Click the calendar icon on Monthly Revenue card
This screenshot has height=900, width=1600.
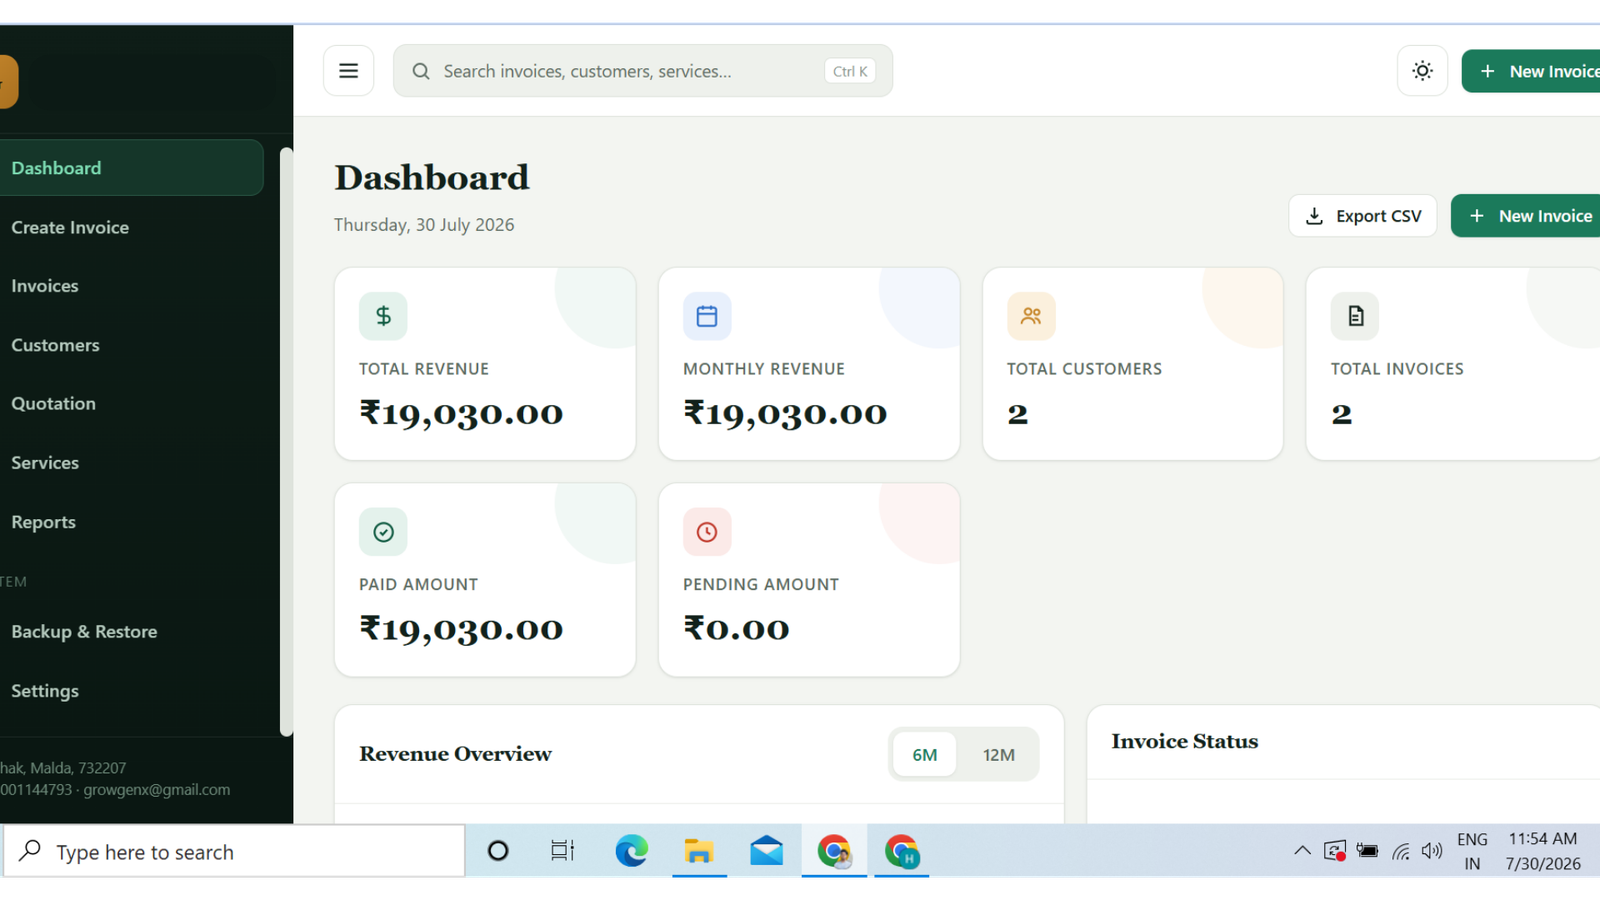[x=707, y=316]
